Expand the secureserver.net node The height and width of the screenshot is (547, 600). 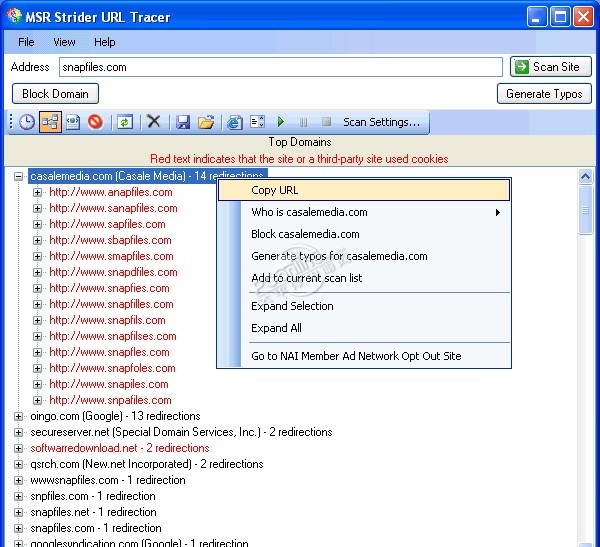(18, 432)
